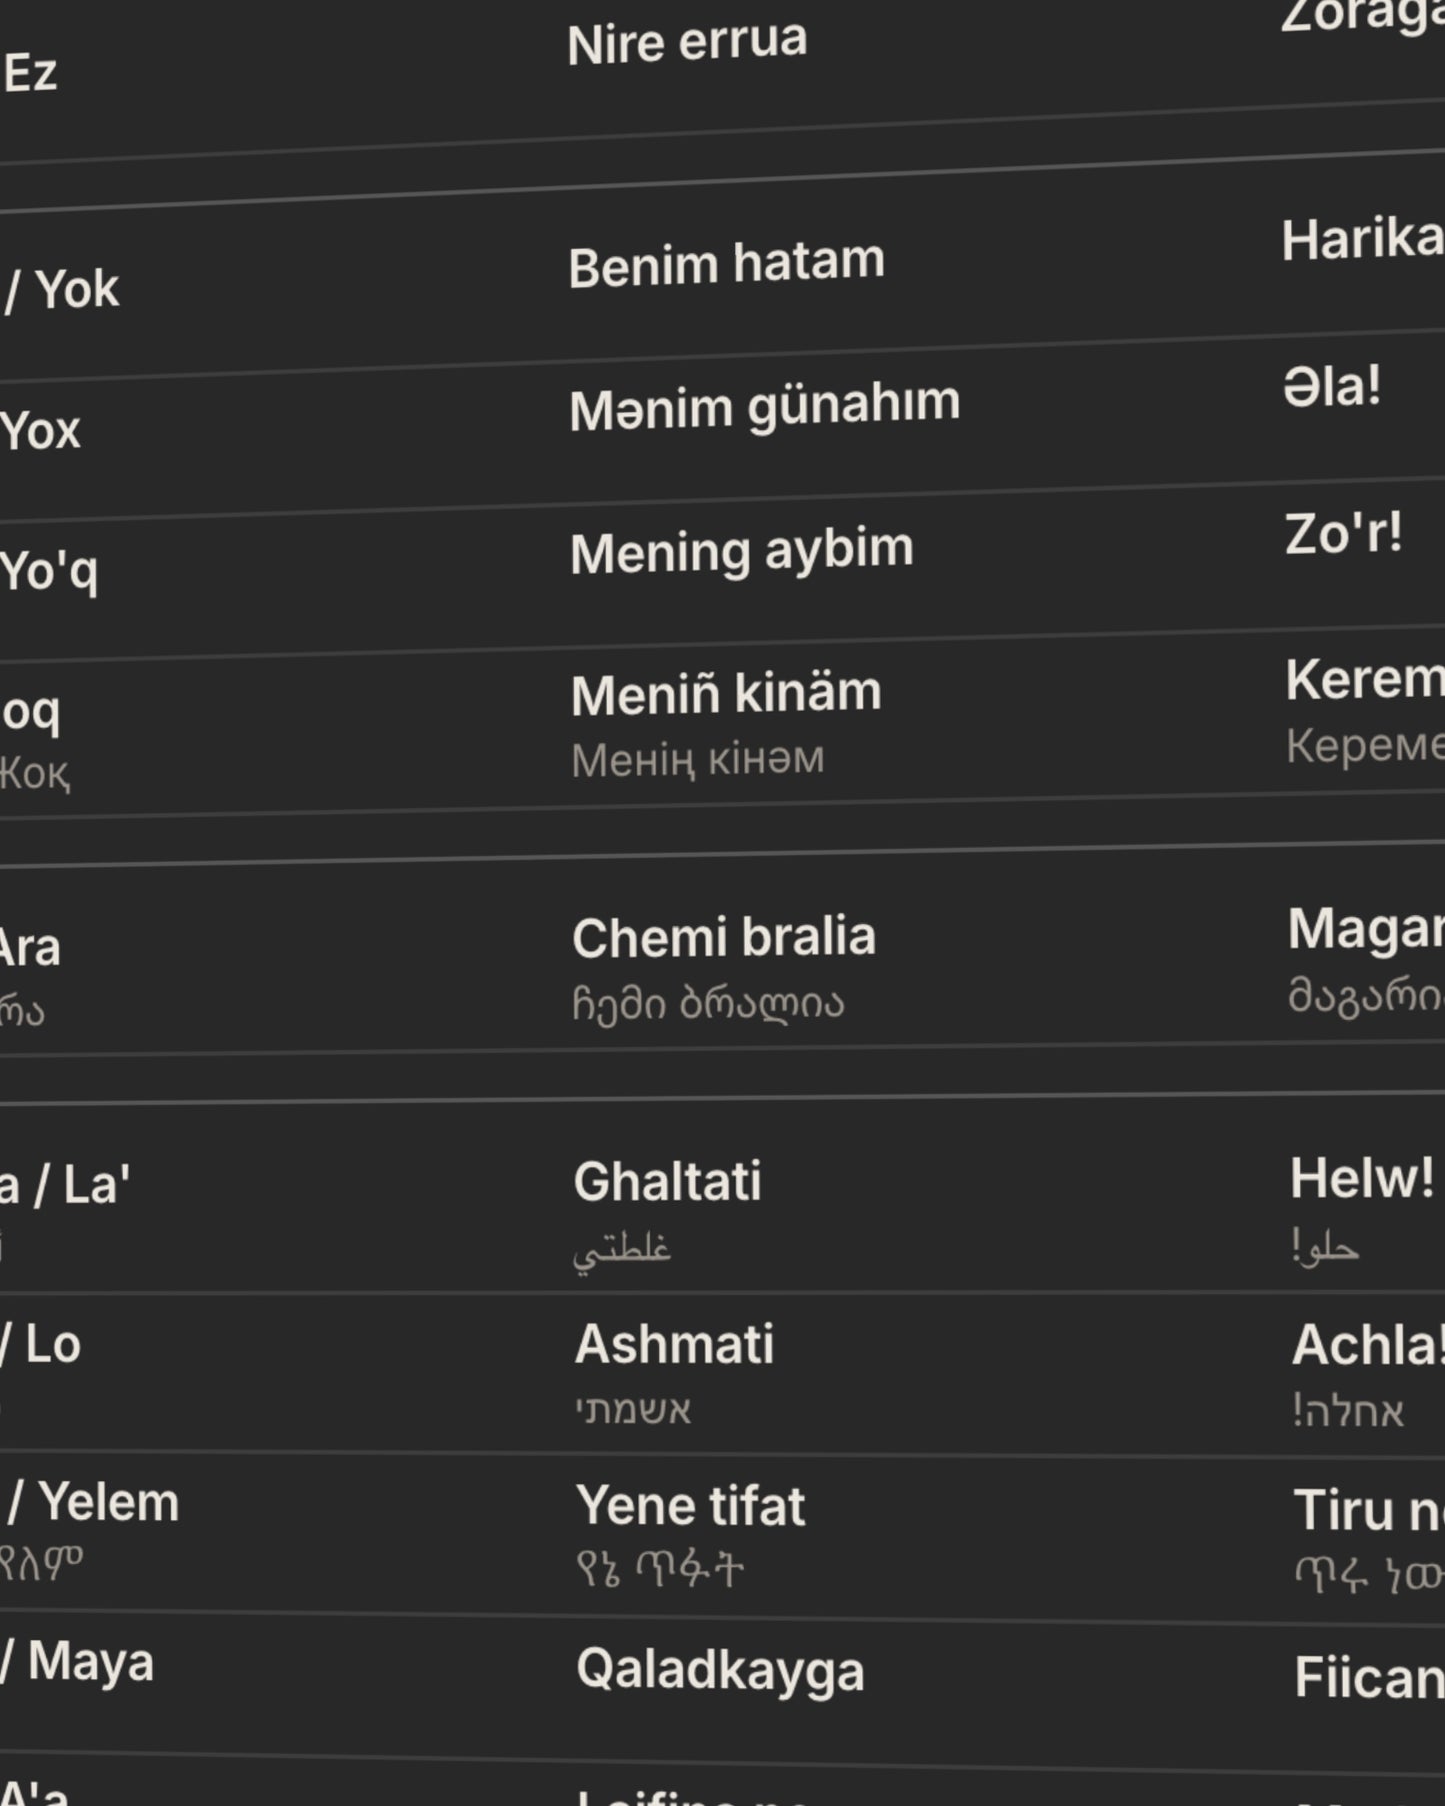
Task: Select the "Yox" word
Action: (x=40, y=431)
